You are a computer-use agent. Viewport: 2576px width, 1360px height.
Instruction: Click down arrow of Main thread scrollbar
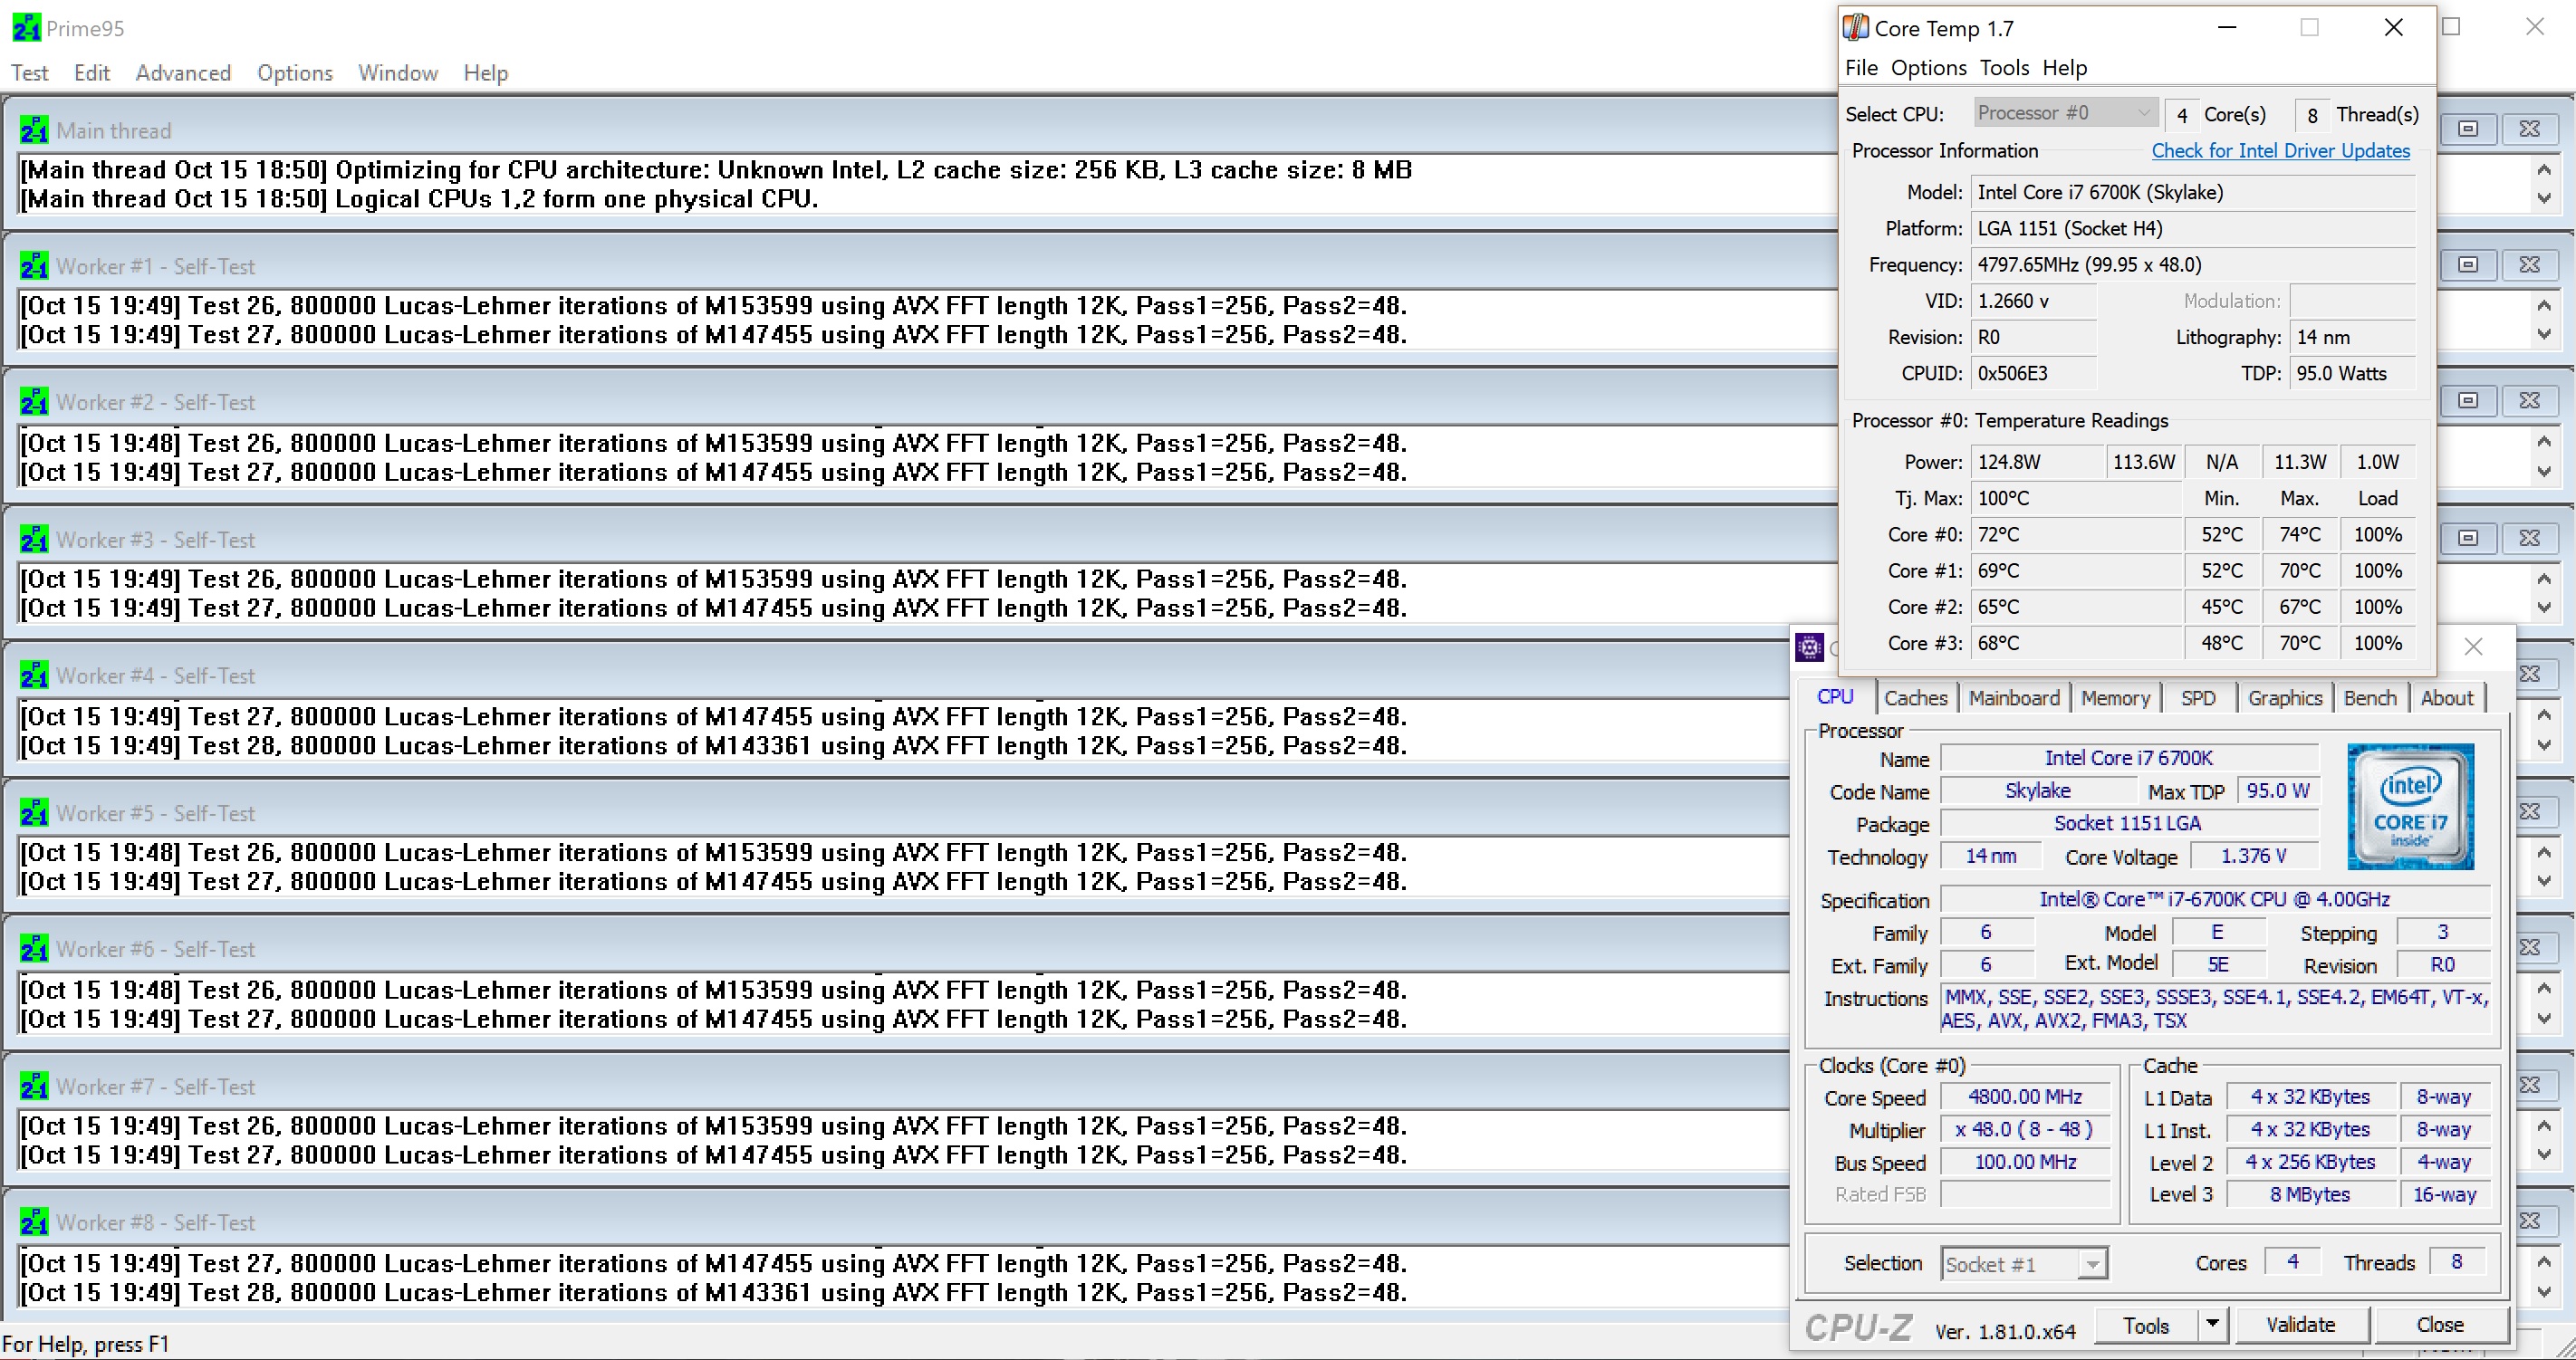point(2544,199)
